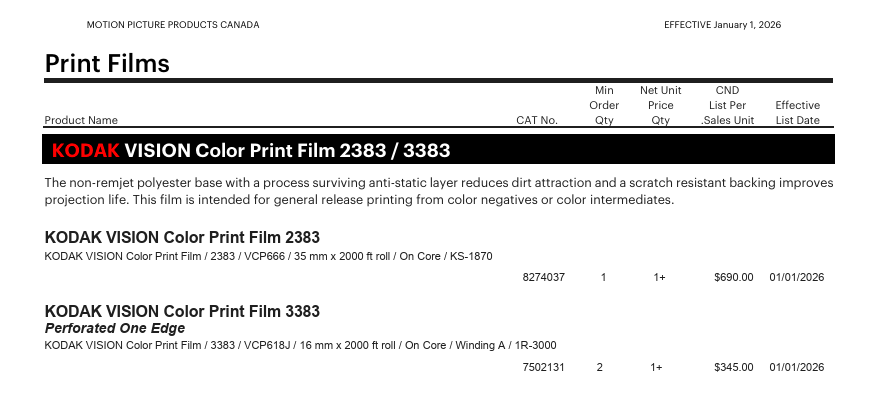Click the Min Order Qty column header
This screenshot has width=890, height=408.
[x=604, y=105]
